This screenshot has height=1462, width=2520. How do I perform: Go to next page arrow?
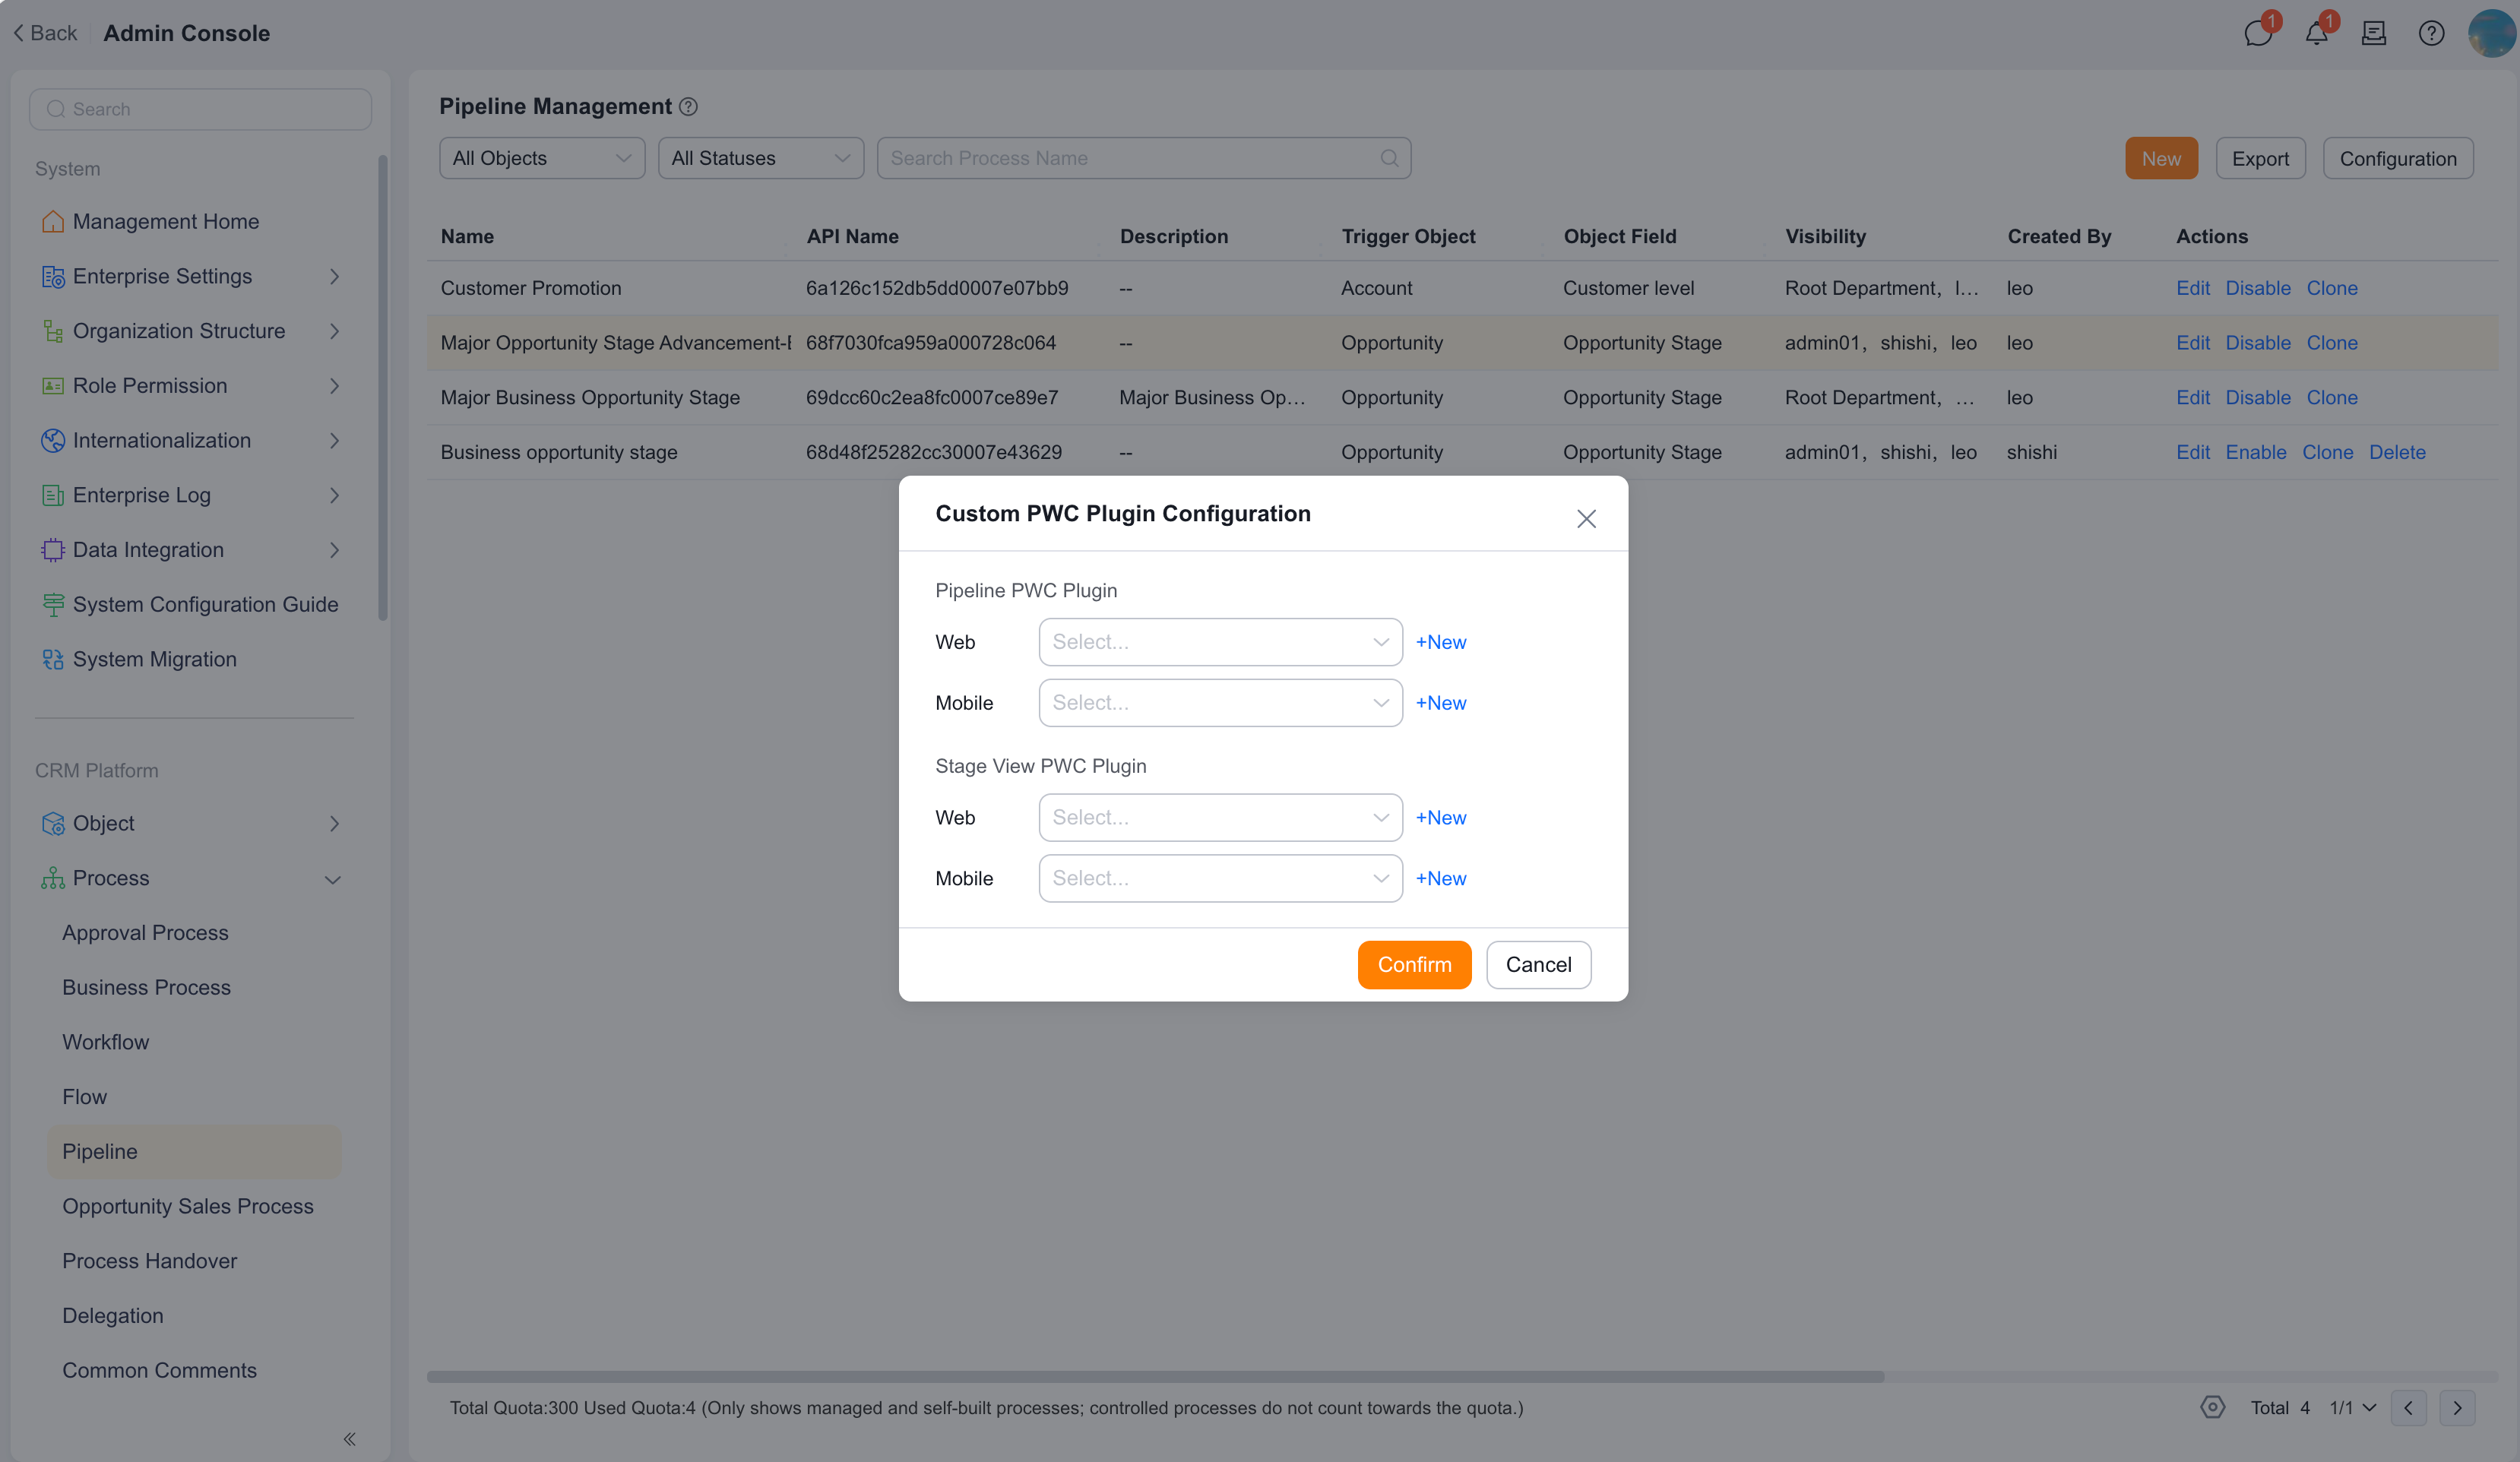click(x=2457, y=1408)
